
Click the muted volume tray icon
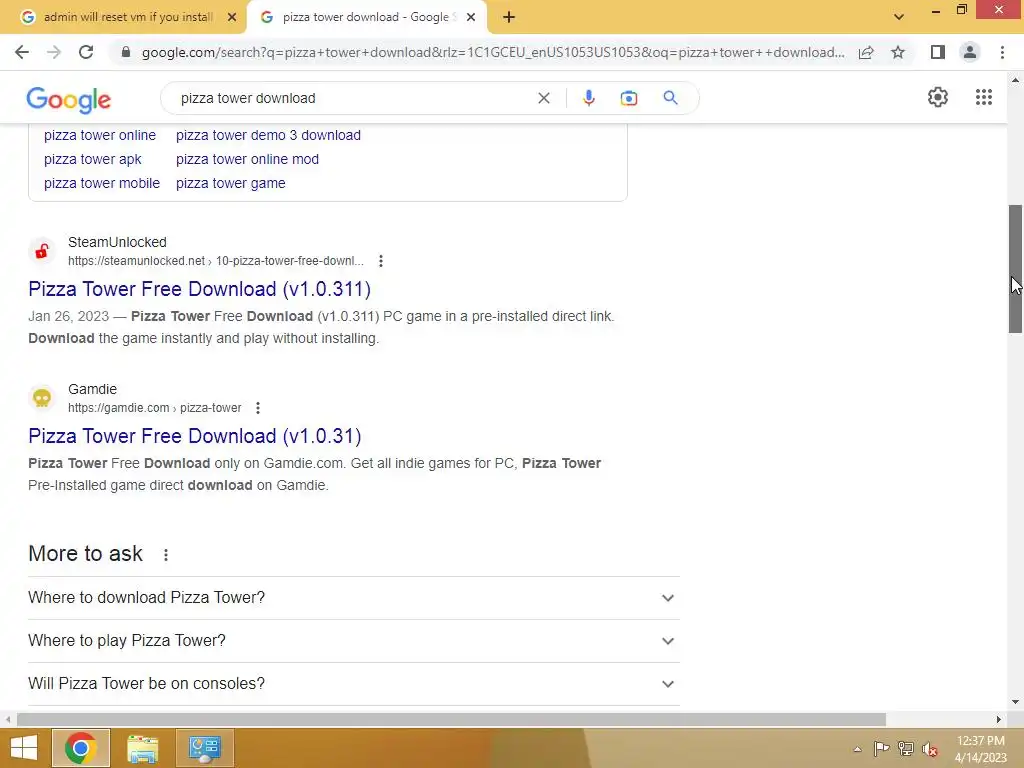(x=930, y=749)
